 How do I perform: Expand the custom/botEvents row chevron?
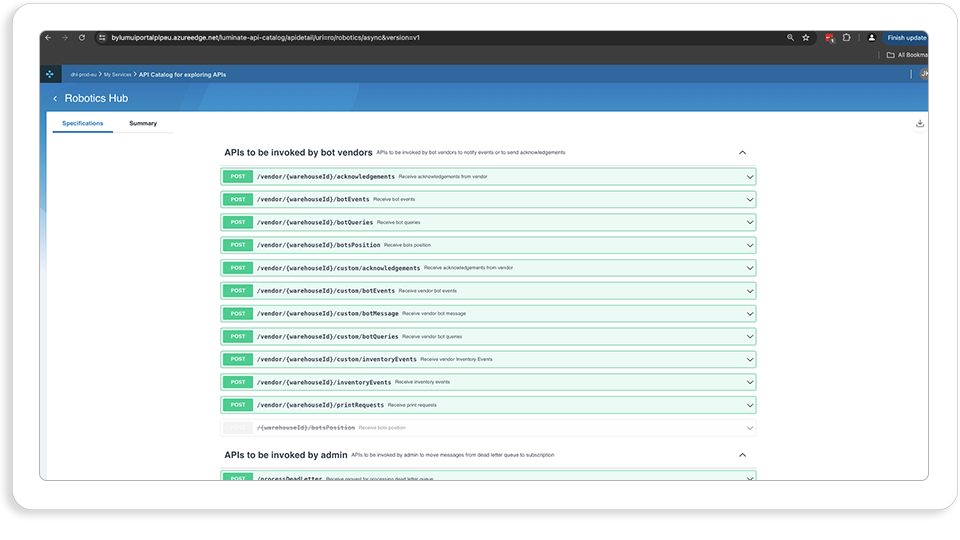pyautogui.click(x=749, y=291)
